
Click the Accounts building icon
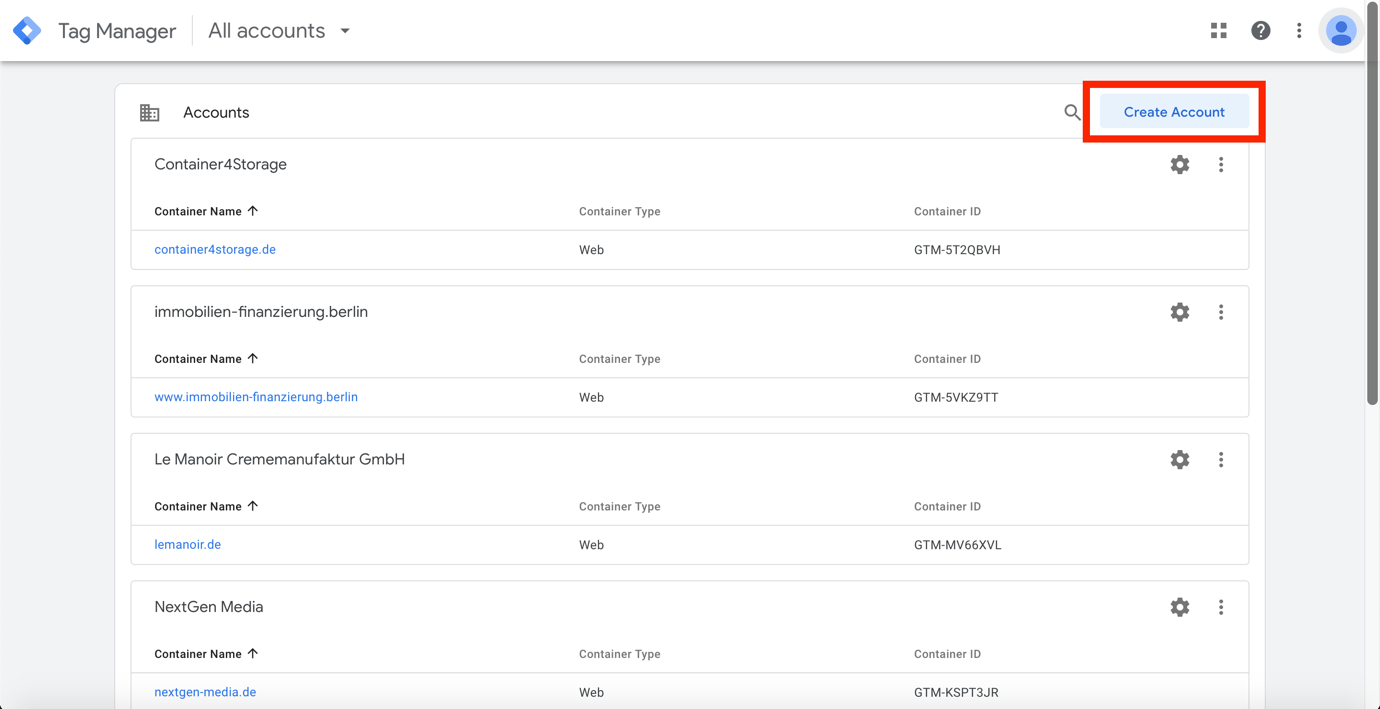150,113
